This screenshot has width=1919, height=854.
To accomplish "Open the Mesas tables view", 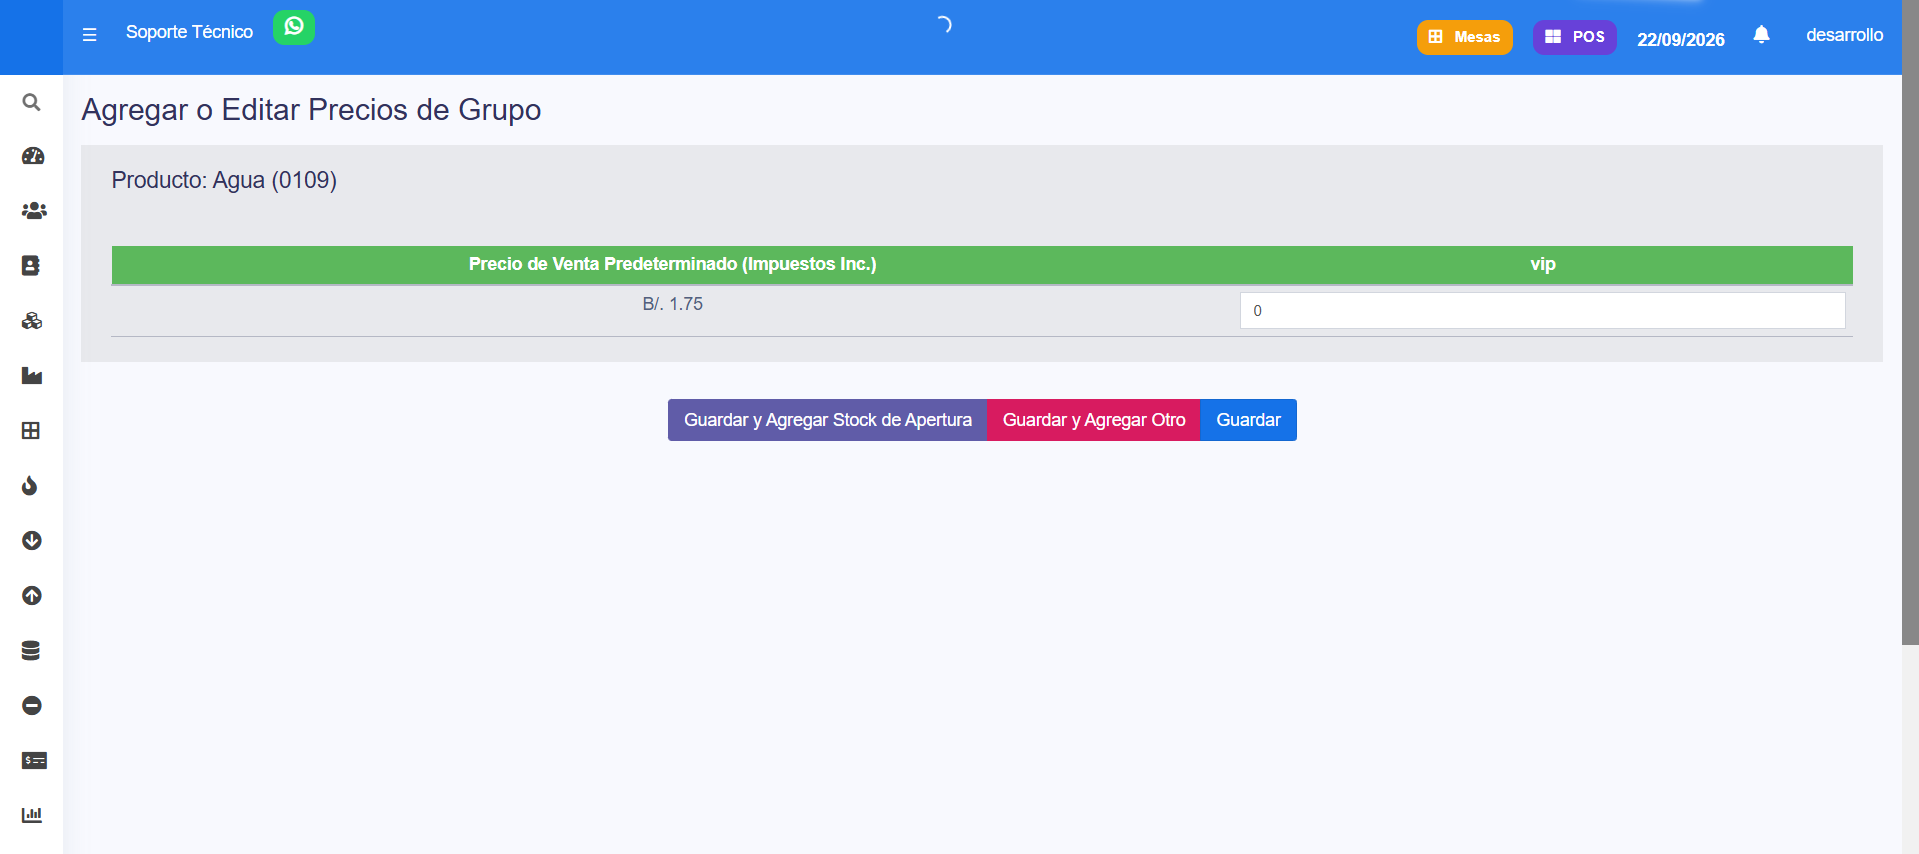I will tap(1465, 37).
